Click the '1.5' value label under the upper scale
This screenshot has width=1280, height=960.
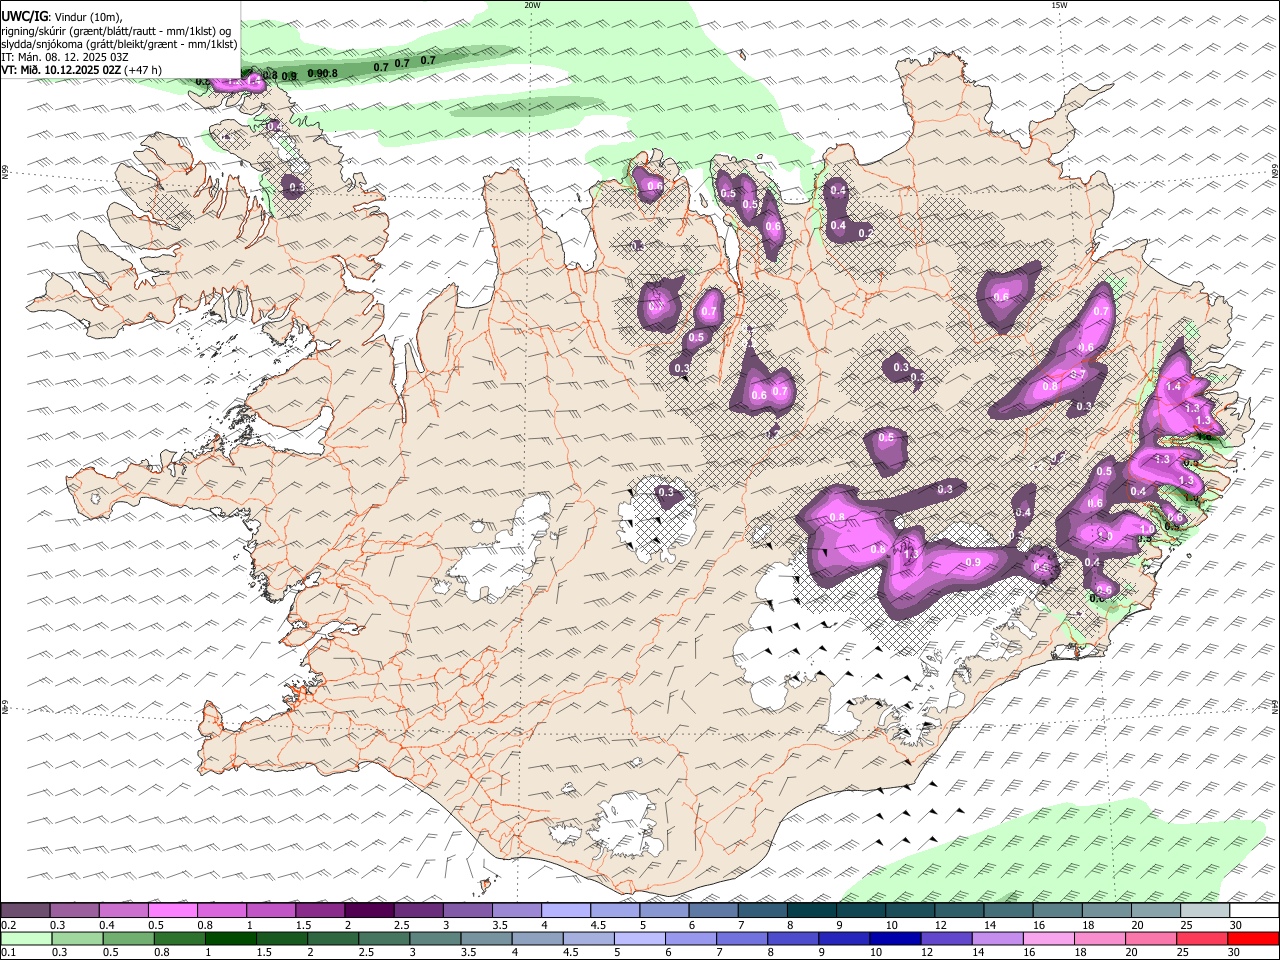tap(303, 925)
